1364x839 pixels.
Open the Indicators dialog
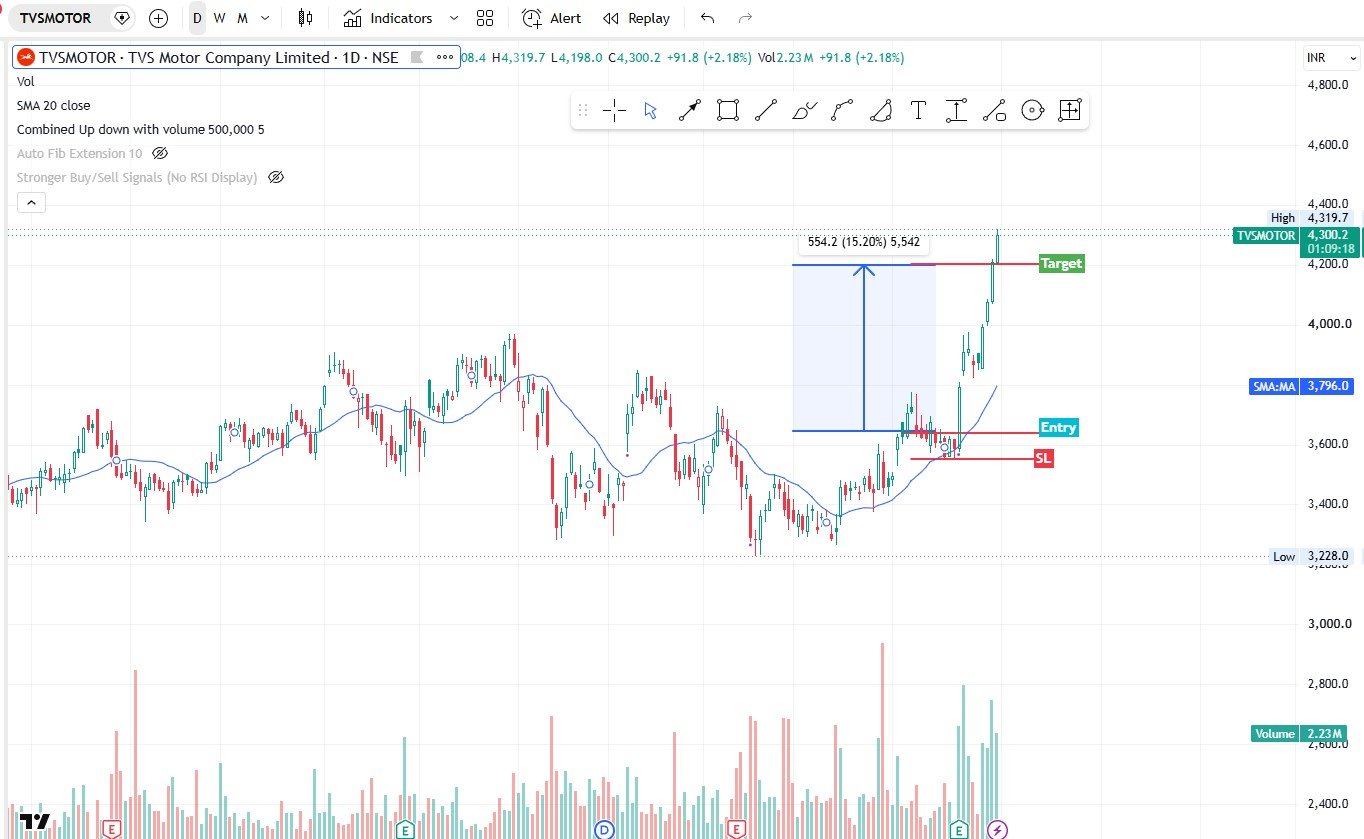tap(387, 18)
